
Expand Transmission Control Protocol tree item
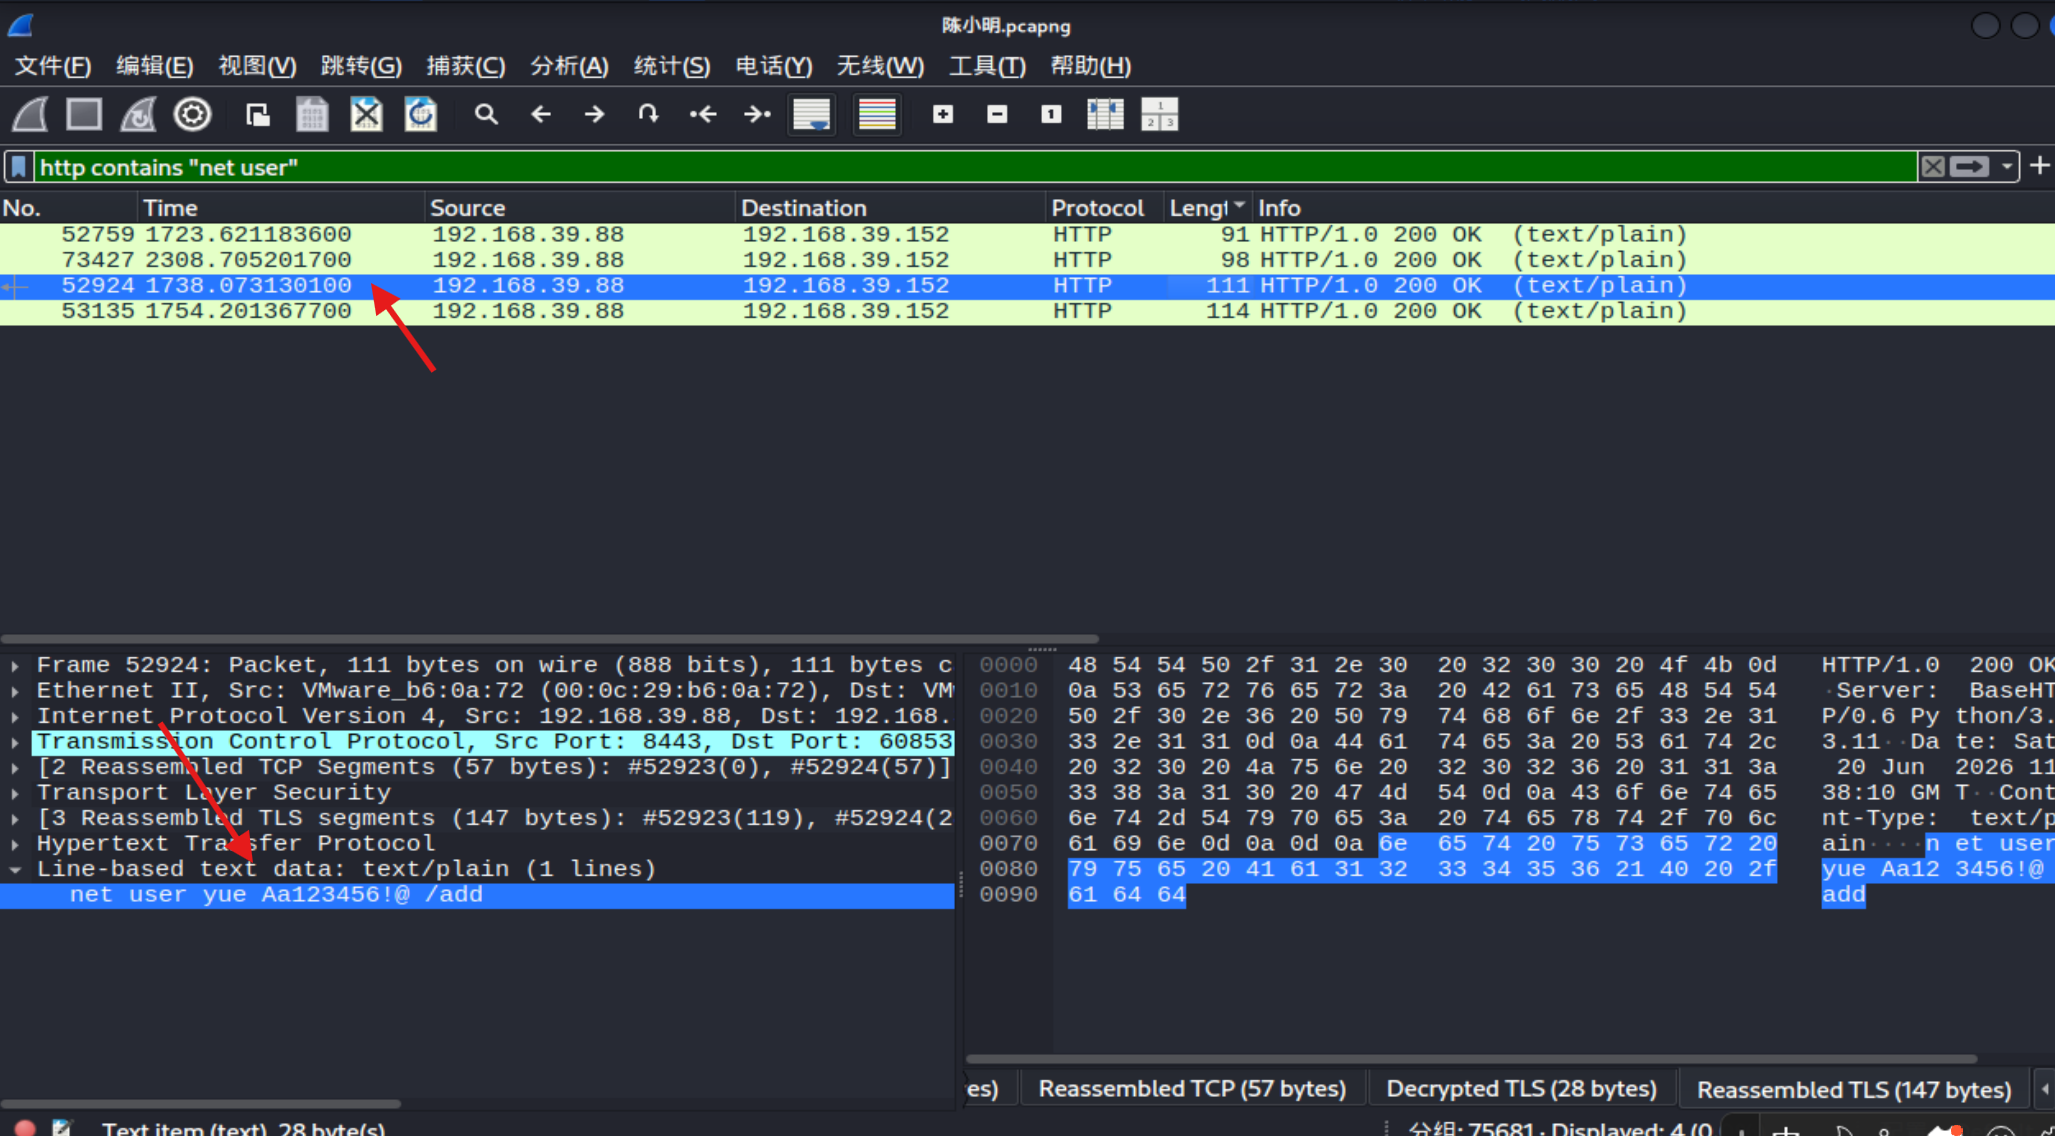click(15, 742)
